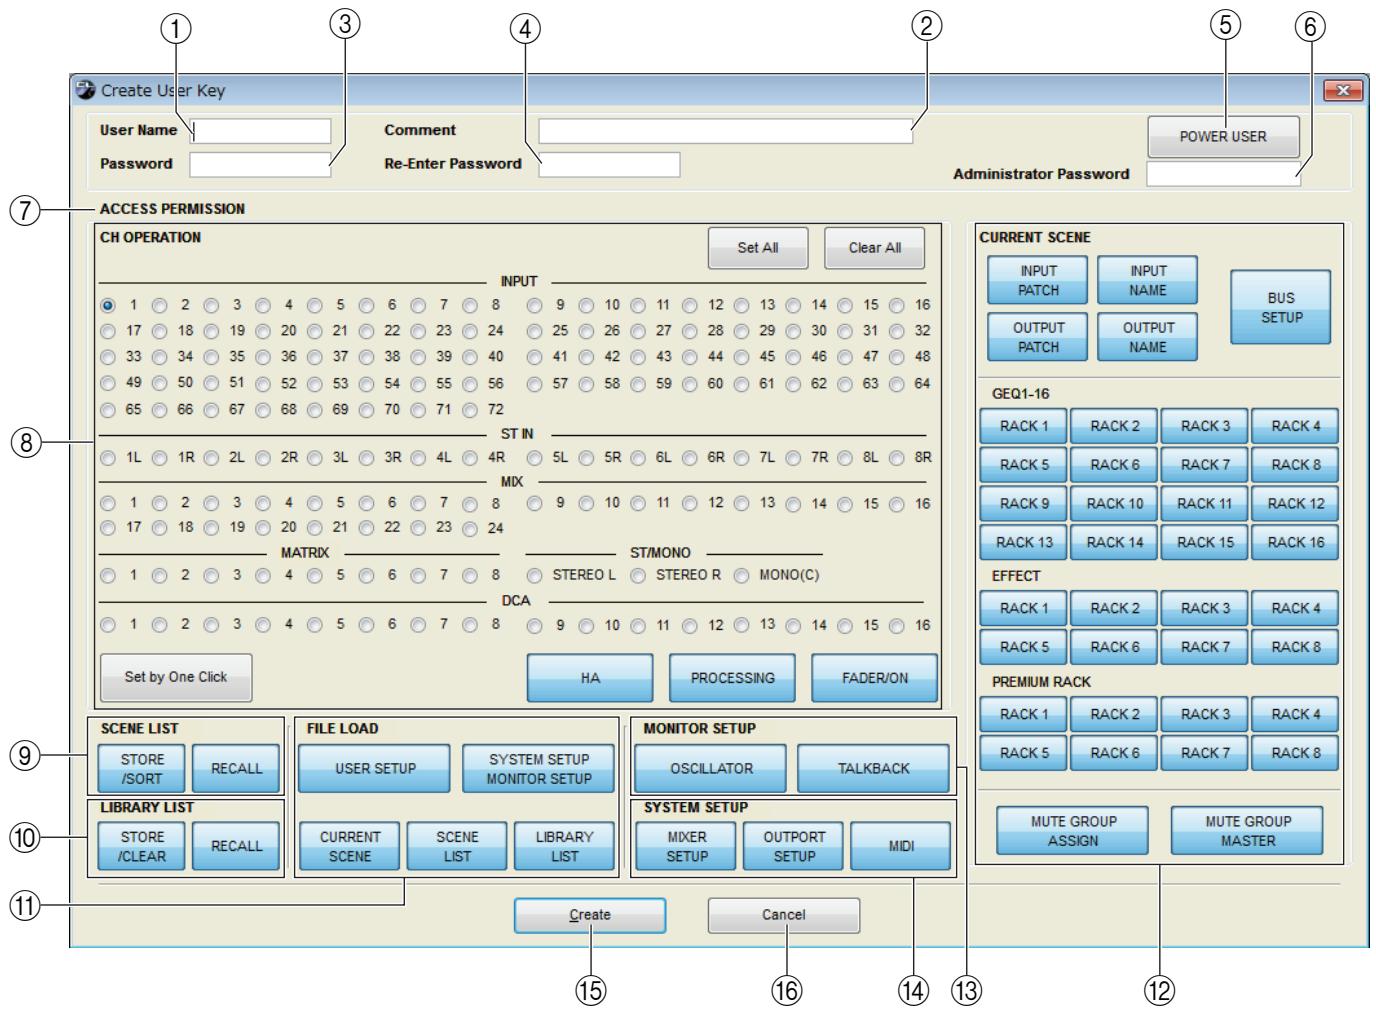
Task: Toggle CURRENT SCENE in File Load
Action: (350, 846)
